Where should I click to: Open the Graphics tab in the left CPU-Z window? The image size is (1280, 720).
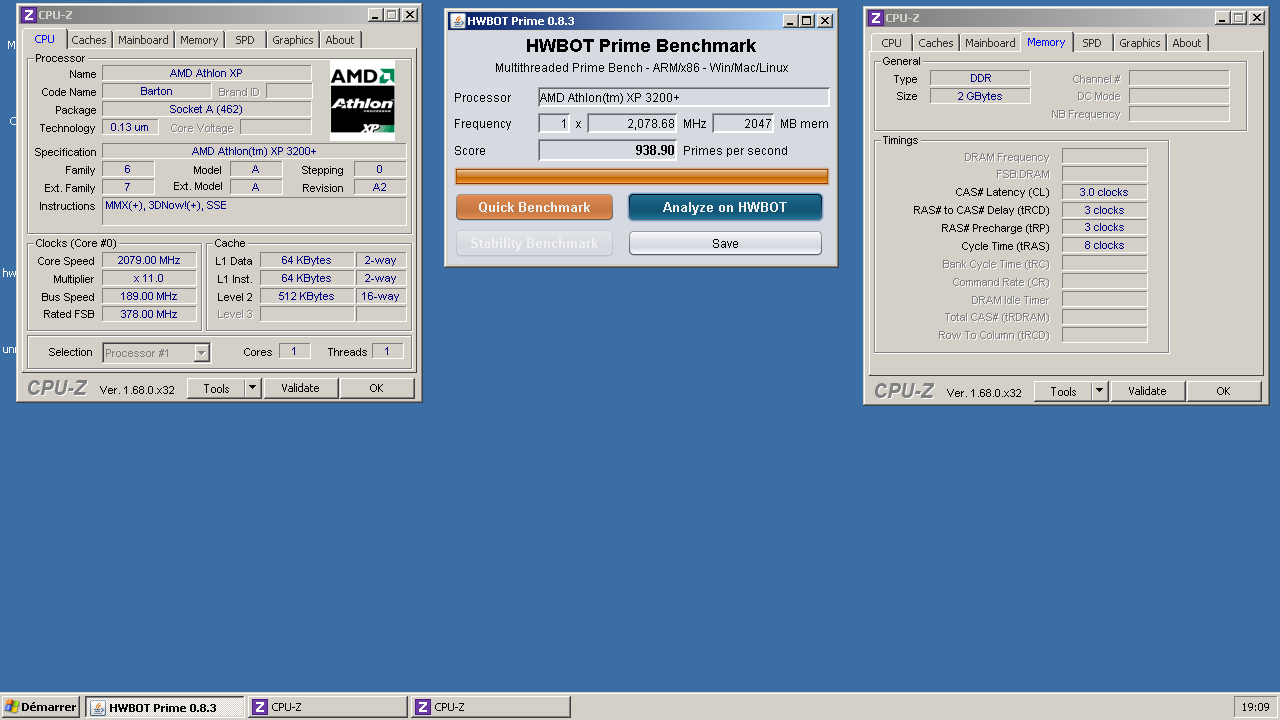293,40
